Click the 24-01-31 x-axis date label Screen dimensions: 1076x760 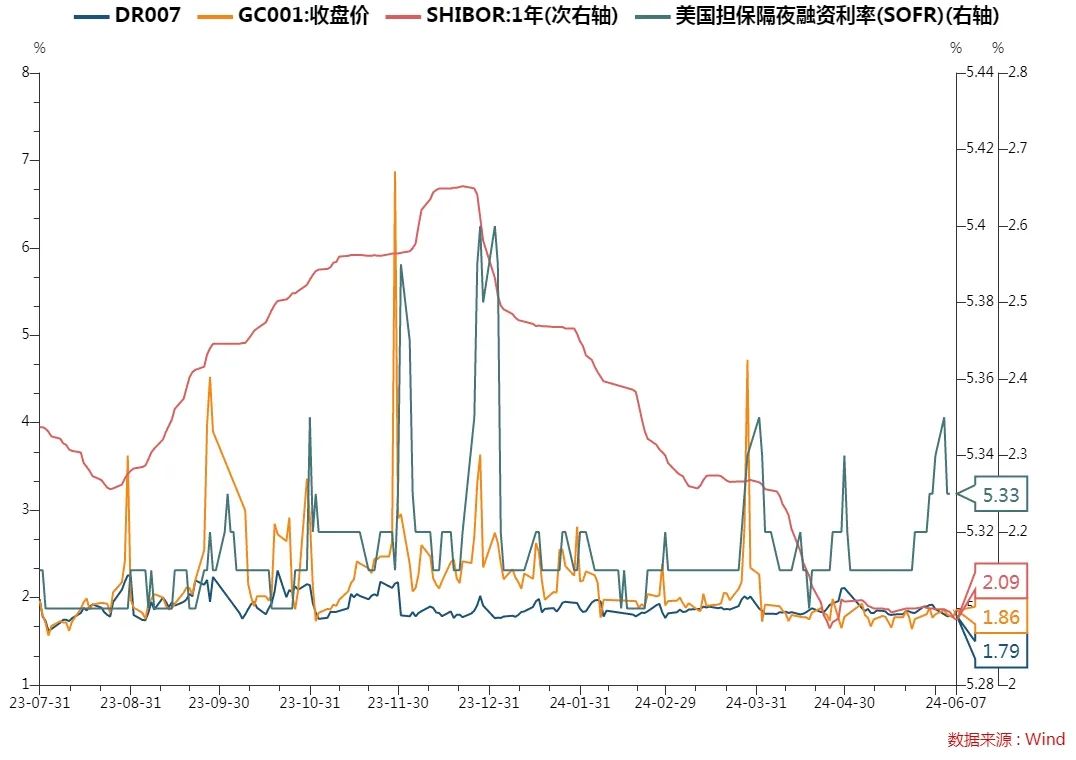click(580, 702)
